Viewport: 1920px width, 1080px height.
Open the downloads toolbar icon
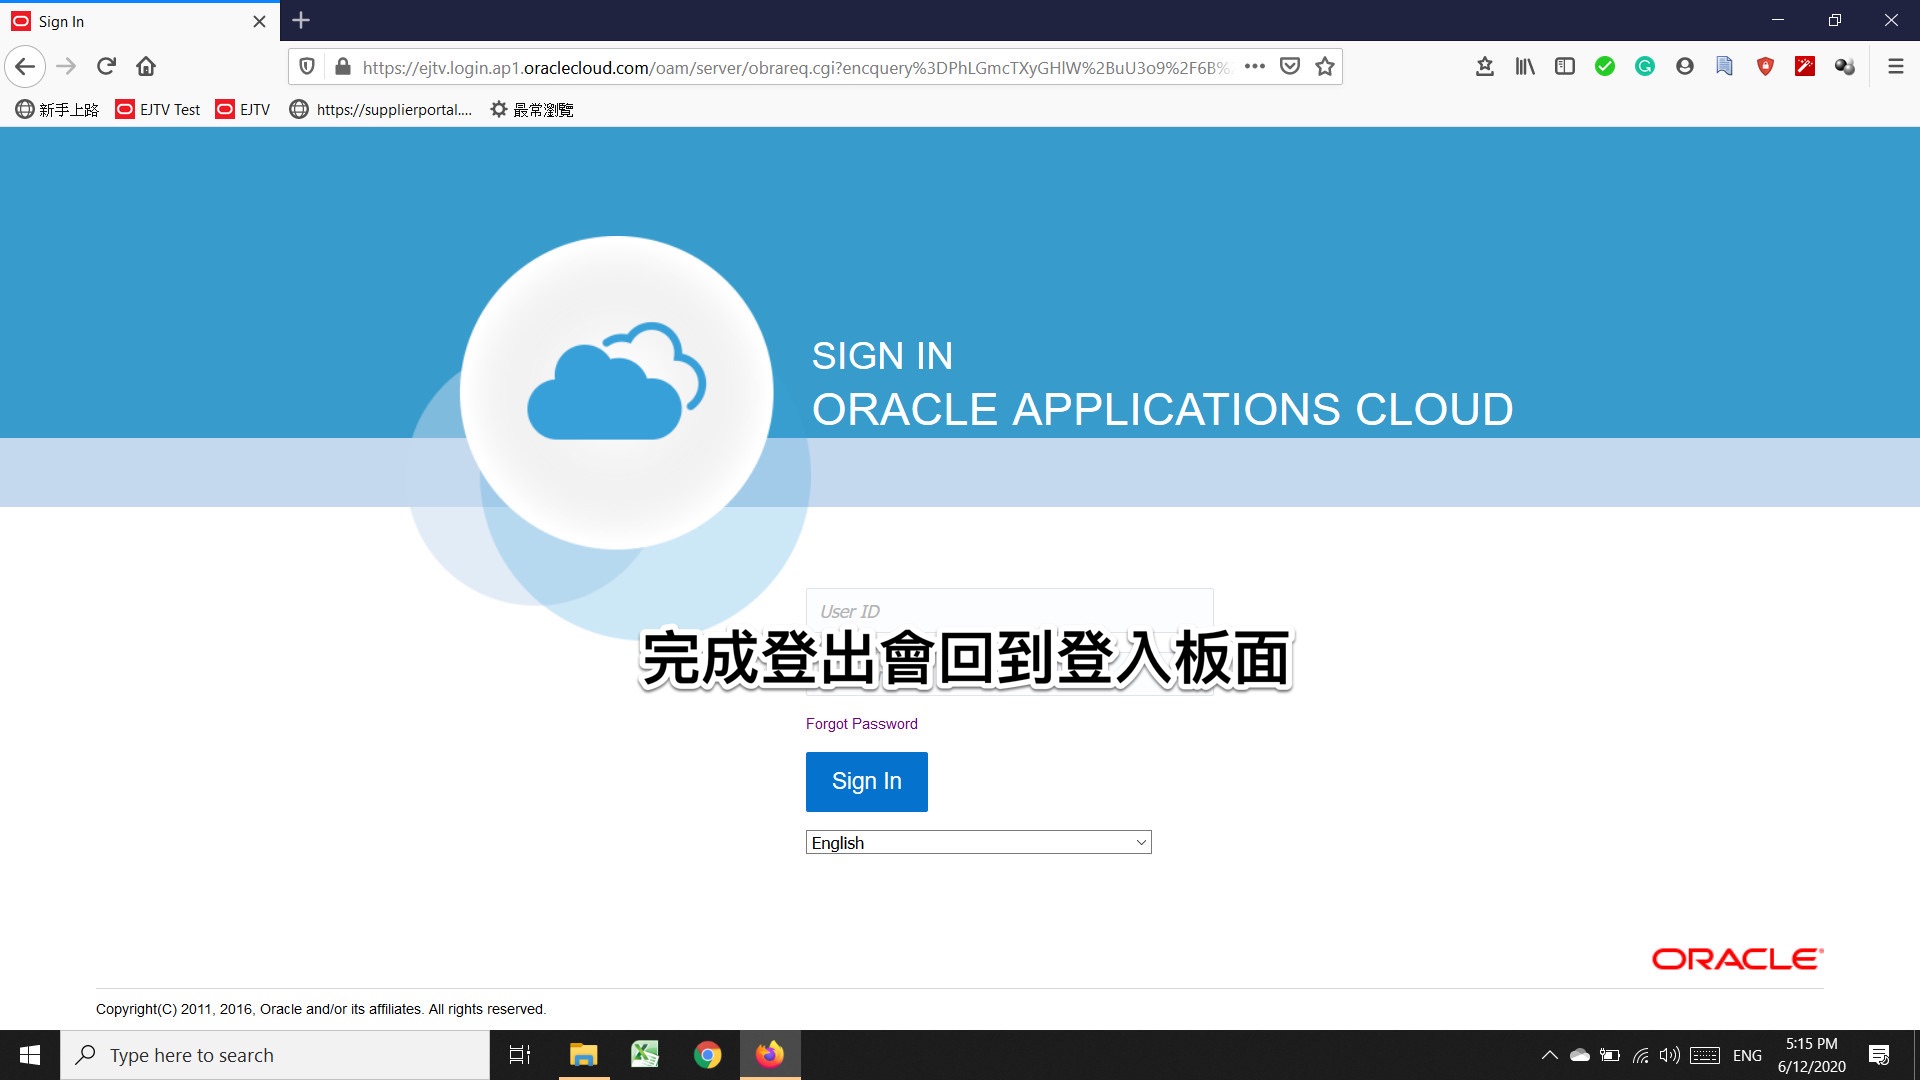pyautogui.click(x=1485, y=67)
